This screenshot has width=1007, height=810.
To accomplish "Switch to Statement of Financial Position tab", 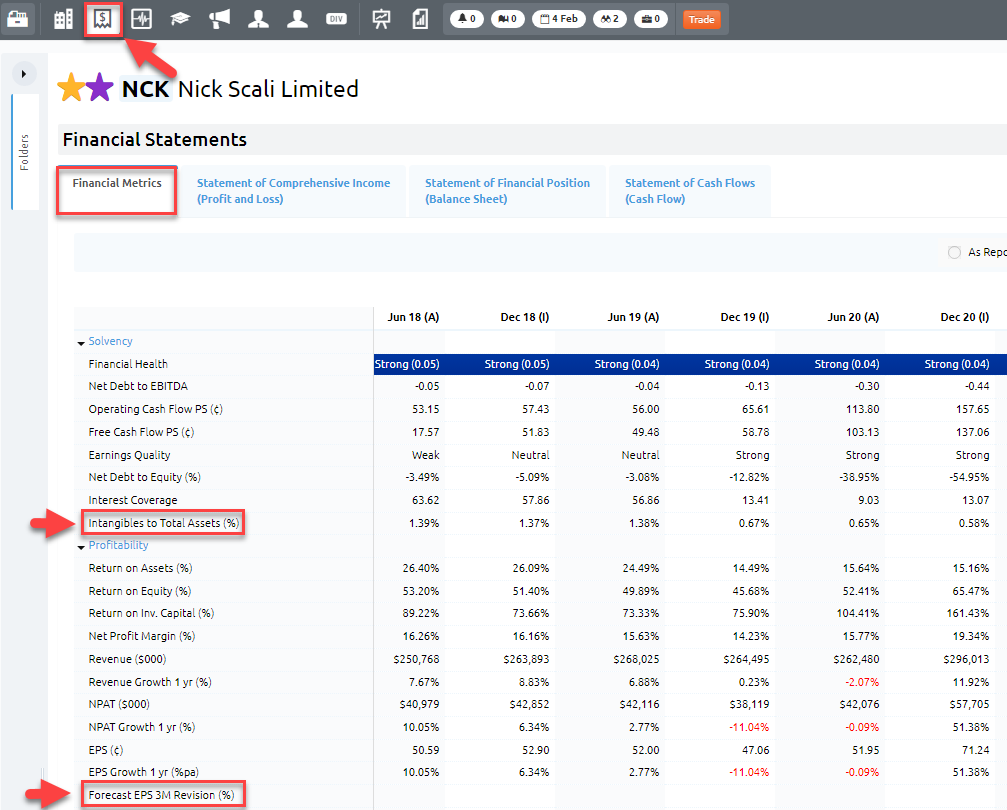I will click(507, 191).
